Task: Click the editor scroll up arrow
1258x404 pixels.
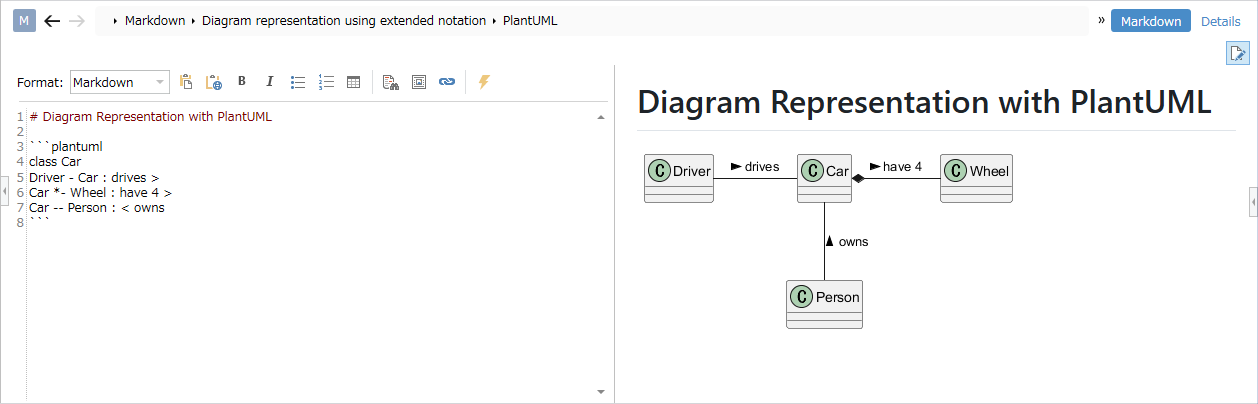Action: pos(601,117)
